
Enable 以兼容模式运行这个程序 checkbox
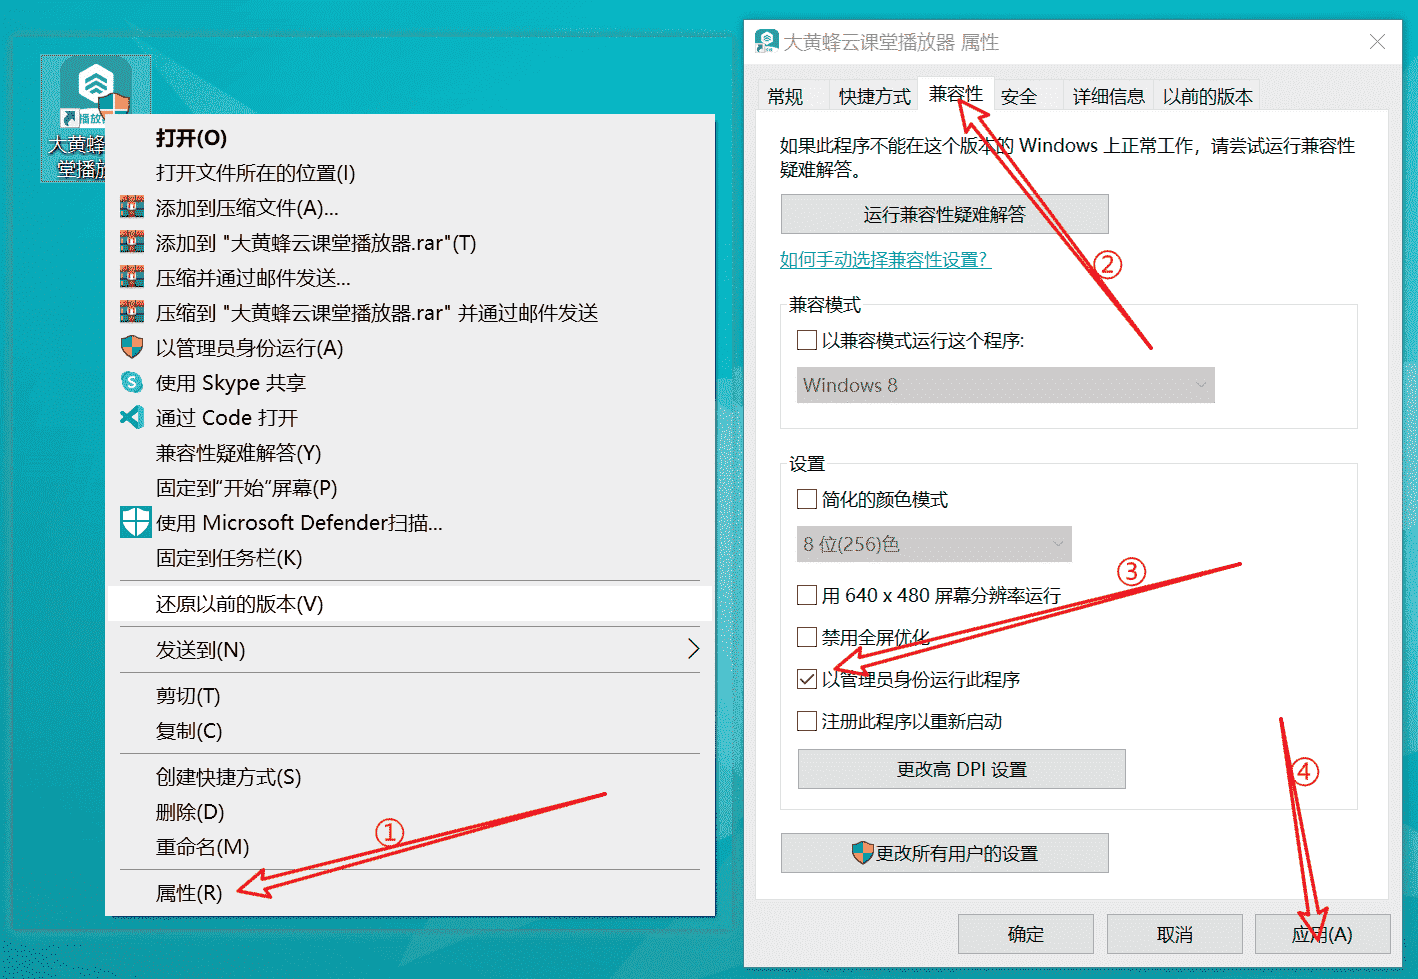[807, 340]
